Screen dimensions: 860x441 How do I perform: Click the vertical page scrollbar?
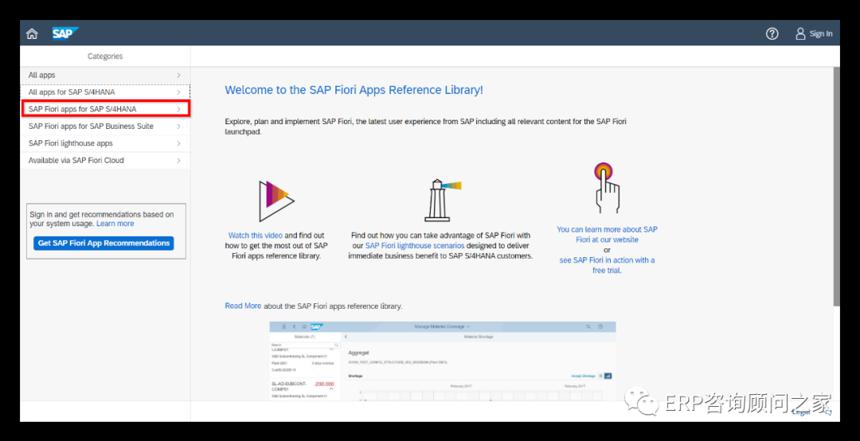click(x=836, y=186)
